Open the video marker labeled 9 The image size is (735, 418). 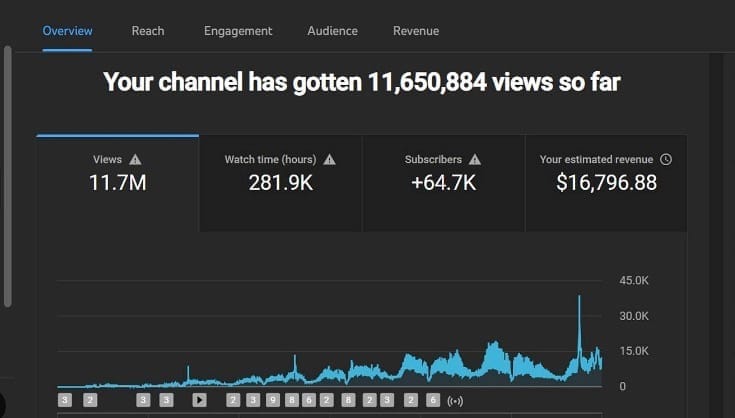(x=273, y=400)
